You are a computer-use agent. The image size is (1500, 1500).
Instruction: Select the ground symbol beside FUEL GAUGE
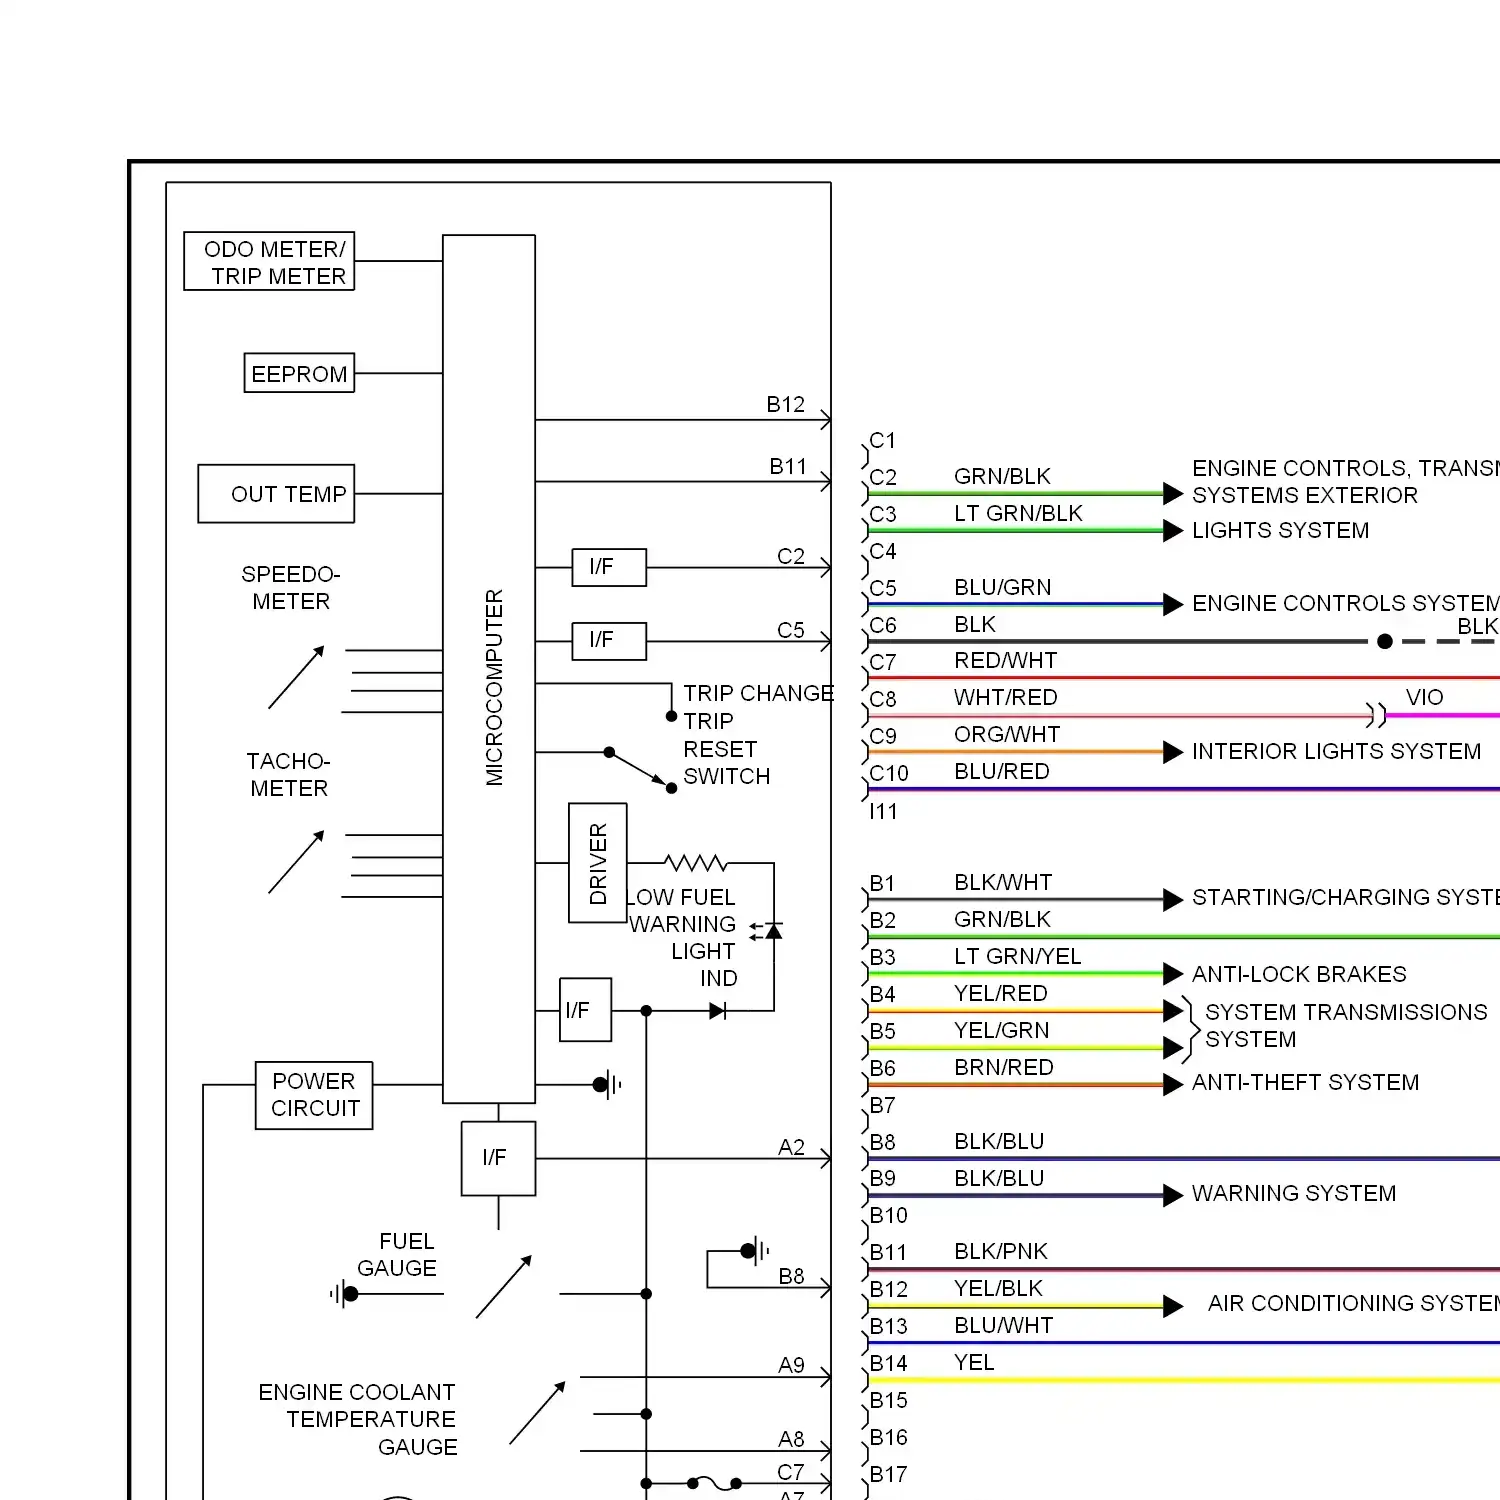pyautogui.click(x=344, y=1294)
